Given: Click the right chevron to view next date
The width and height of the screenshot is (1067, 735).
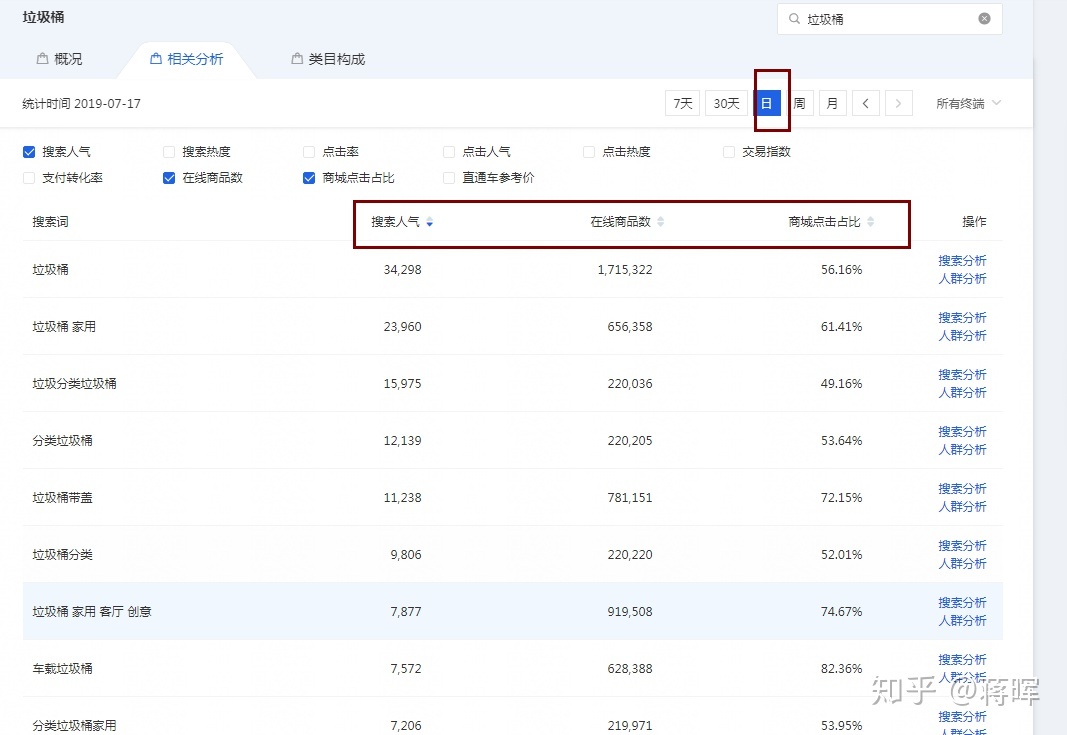Looking at the screenshot, I should click(x=898, y=102).
